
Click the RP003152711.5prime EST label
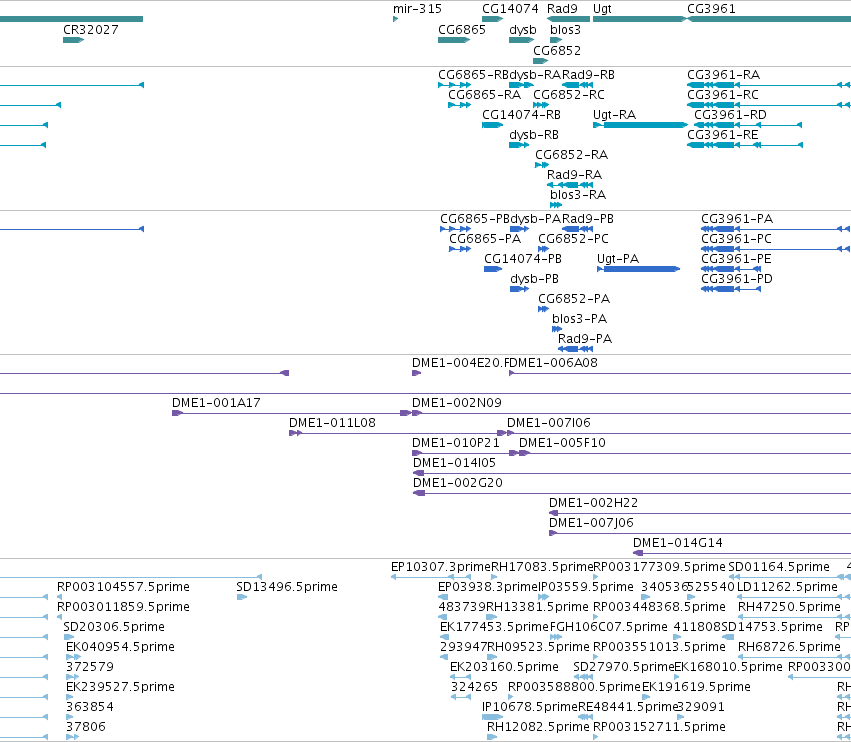point(659,727)
